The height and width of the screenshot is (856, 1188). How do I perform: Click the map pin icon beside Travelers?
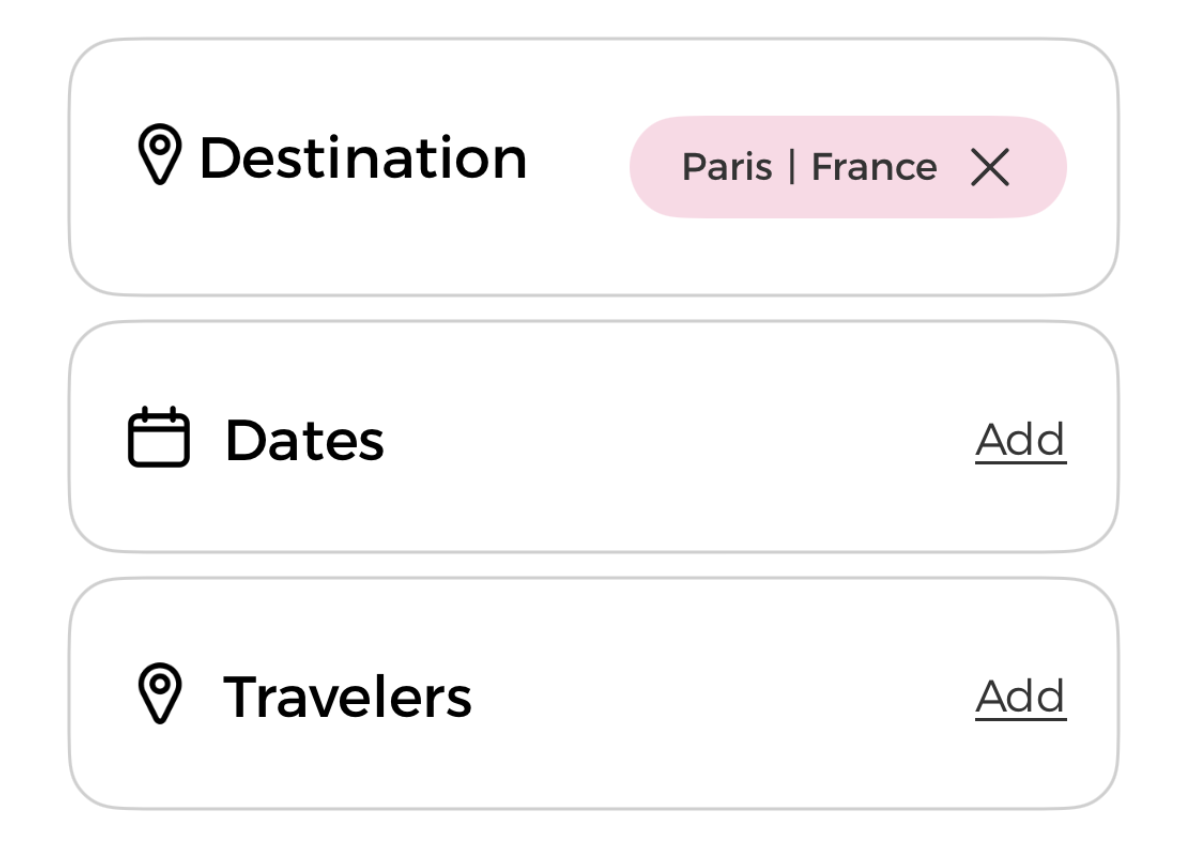tap(161, 693)
